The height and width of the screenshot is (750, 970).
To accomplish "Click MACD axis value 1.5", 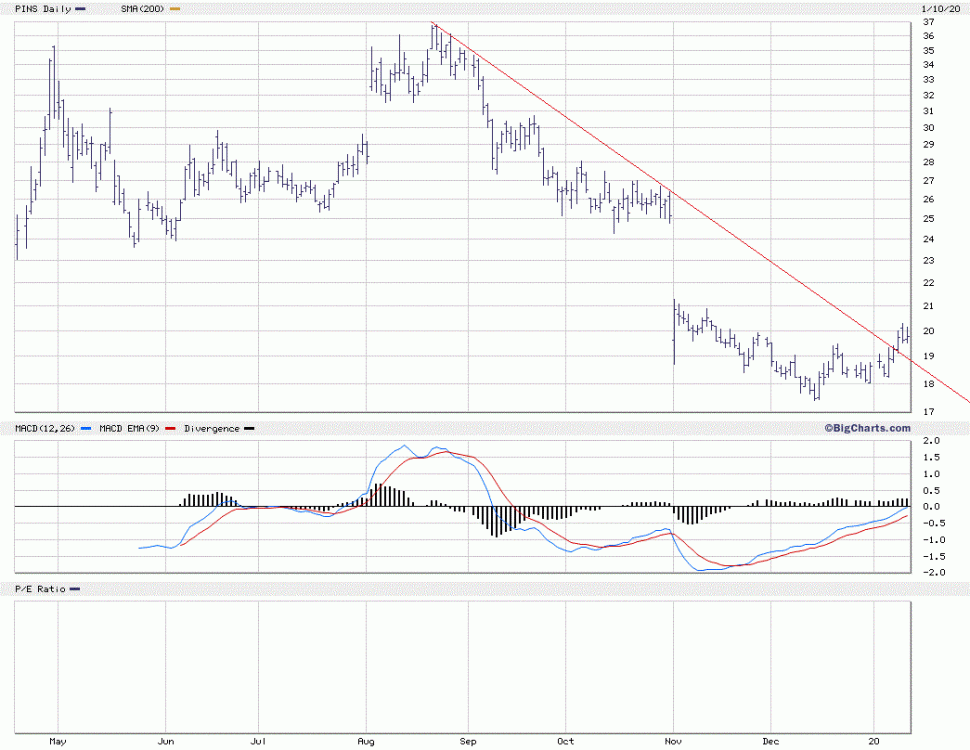I will pyautogui.click(x=932, y=457).
